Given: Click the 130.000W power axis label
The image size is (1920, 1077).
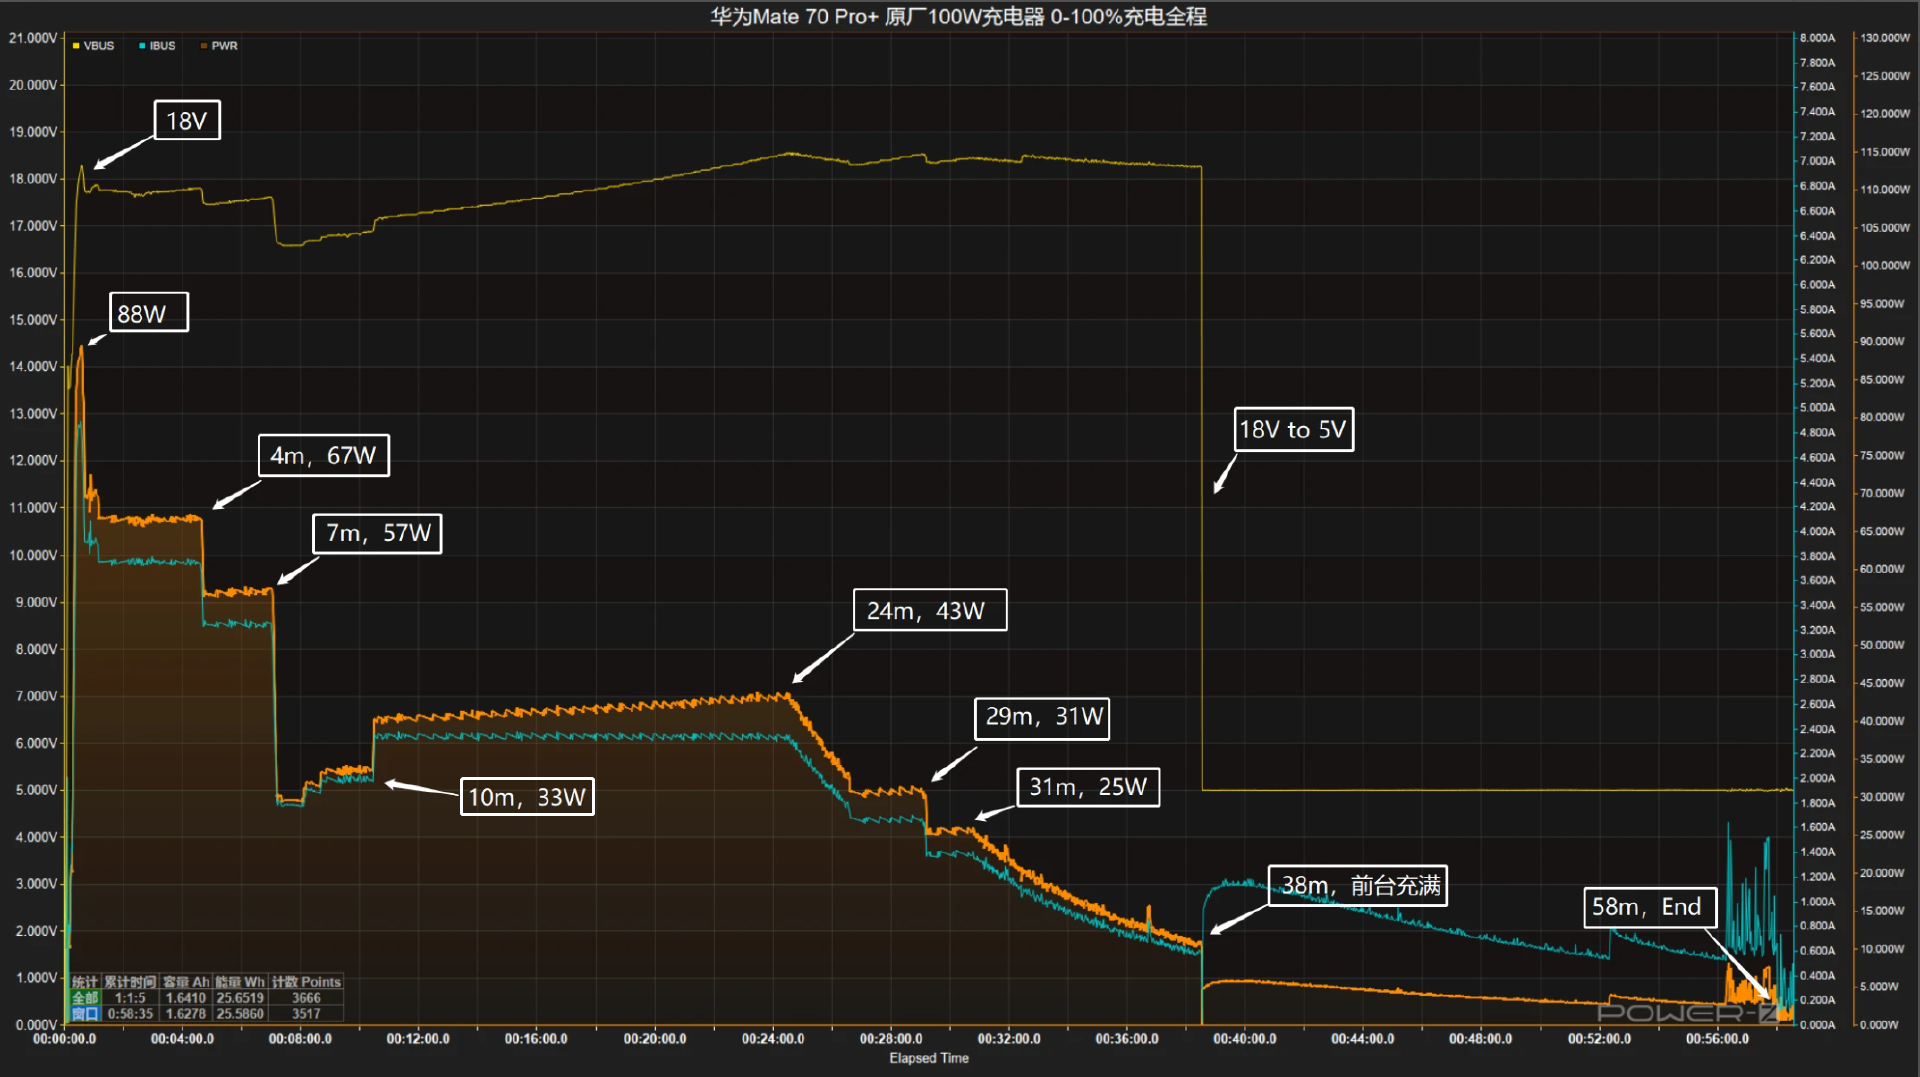Looking at the screenshot, I should (x=1885, y=38).
